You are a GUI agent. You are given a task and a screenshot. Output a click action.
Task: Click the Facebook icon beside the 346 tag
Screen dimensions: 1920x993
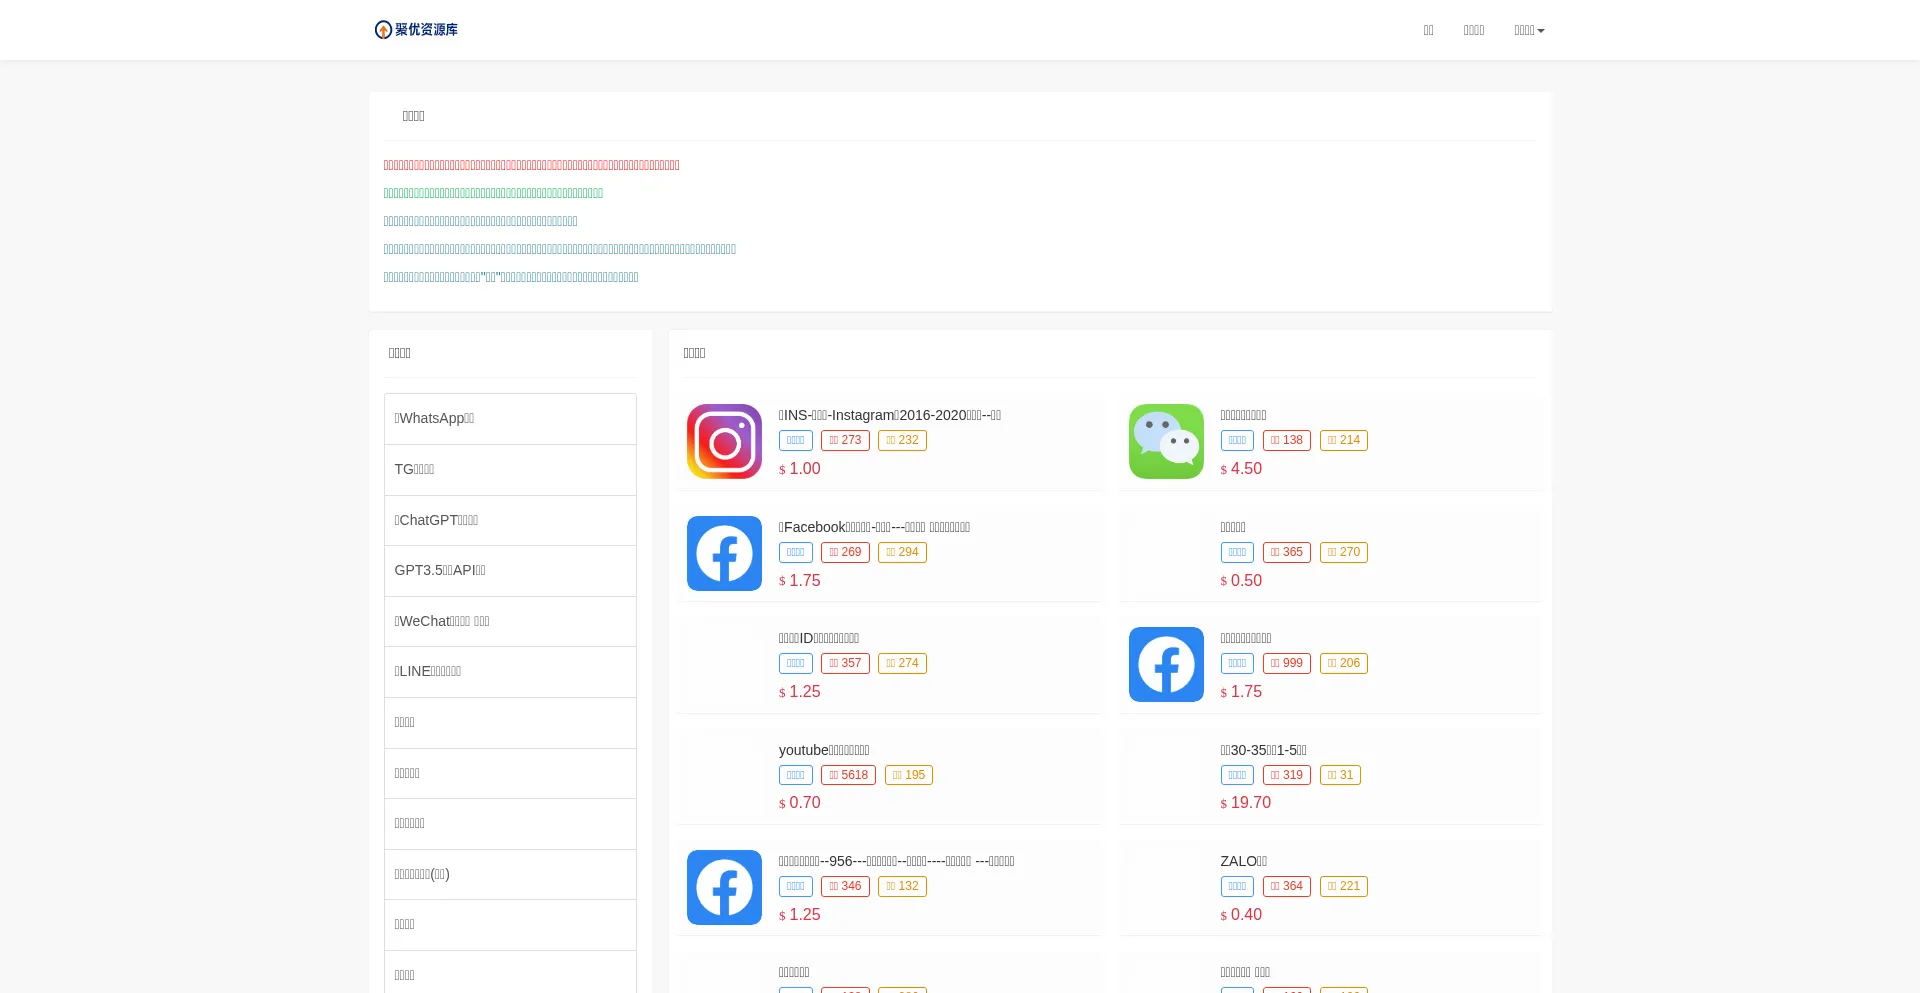click(724, 887)
